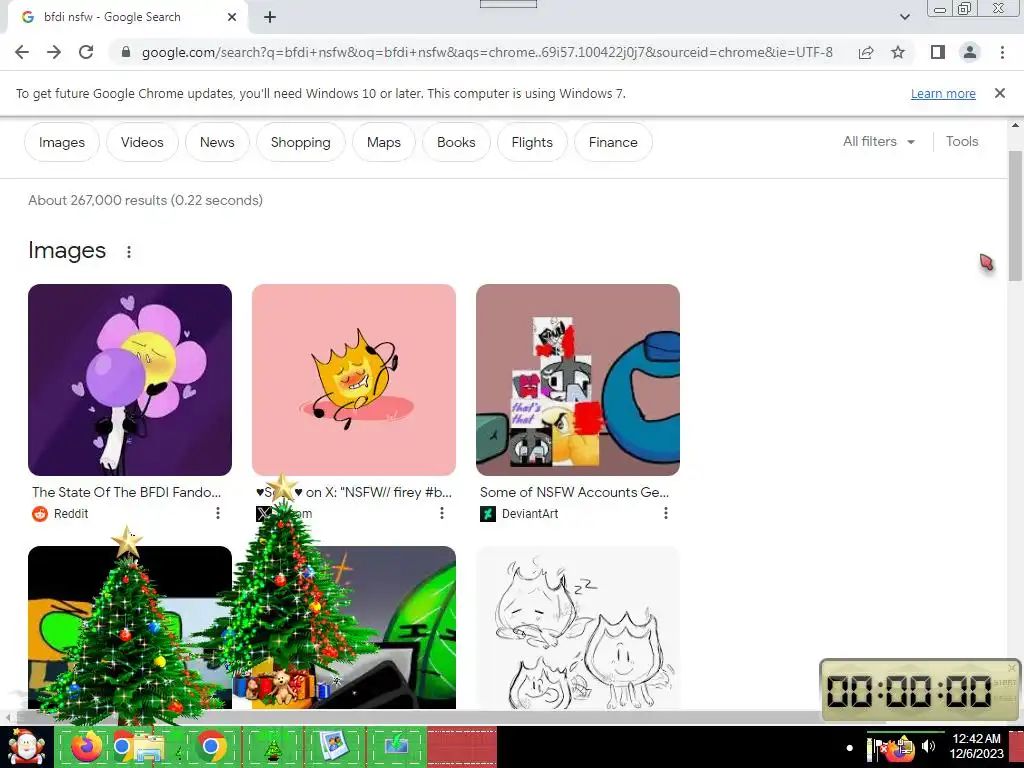Switch to the Videos filter
Viewport: 1024px width, 768px height.
tap(142, 142)
